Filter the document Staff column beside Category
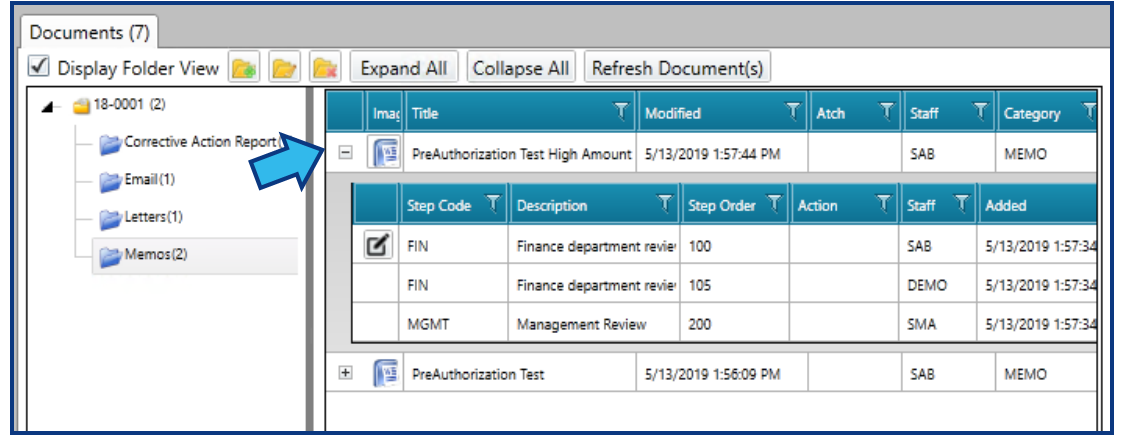Screen dimensions: 1123x436 pos(982,112)
